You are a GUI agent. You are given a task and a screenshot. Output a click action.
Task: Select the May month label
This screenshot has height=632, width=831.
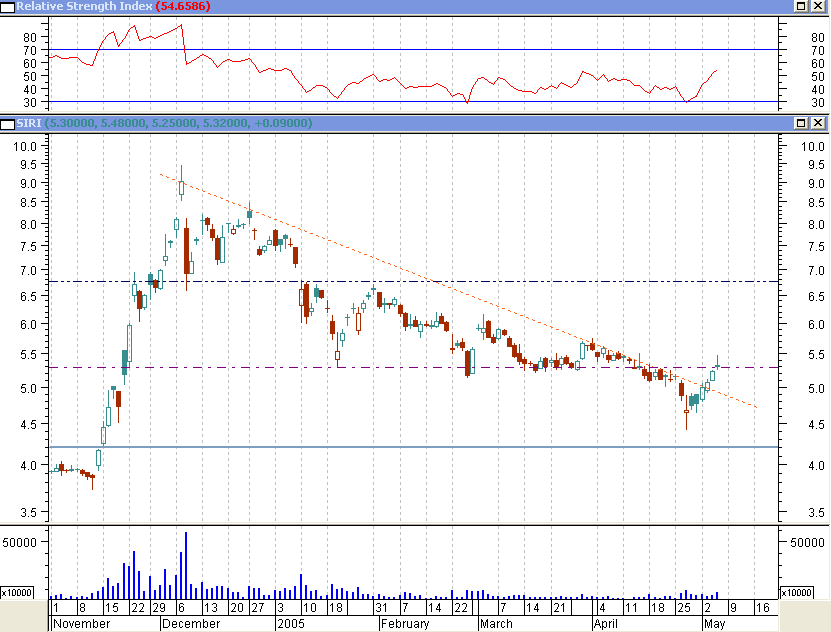coord(714,624)
